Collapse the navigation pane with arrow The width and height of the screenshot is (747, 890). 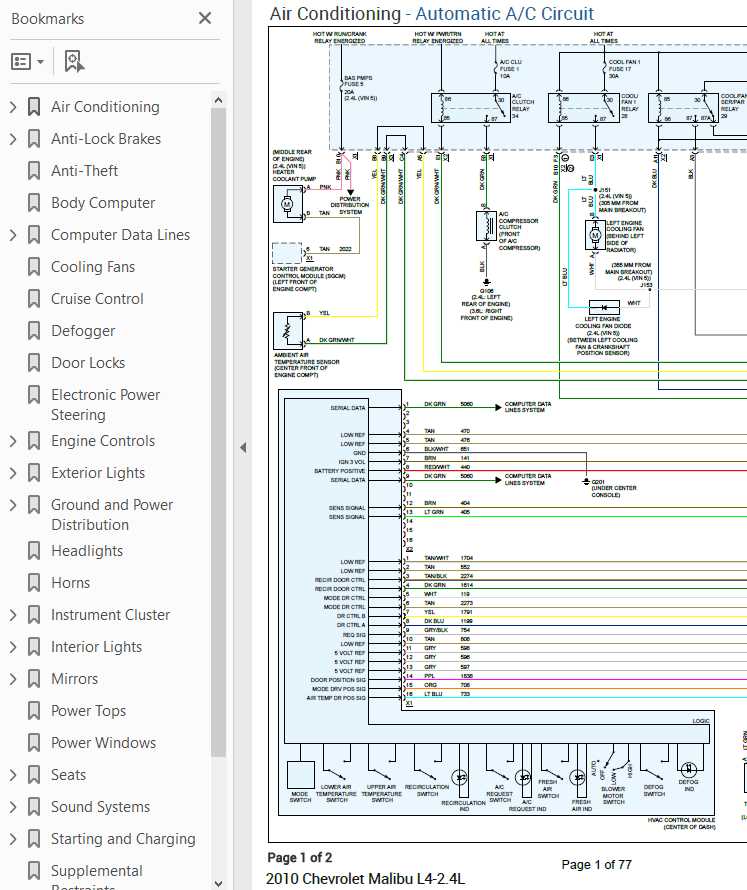coord(243,447)
